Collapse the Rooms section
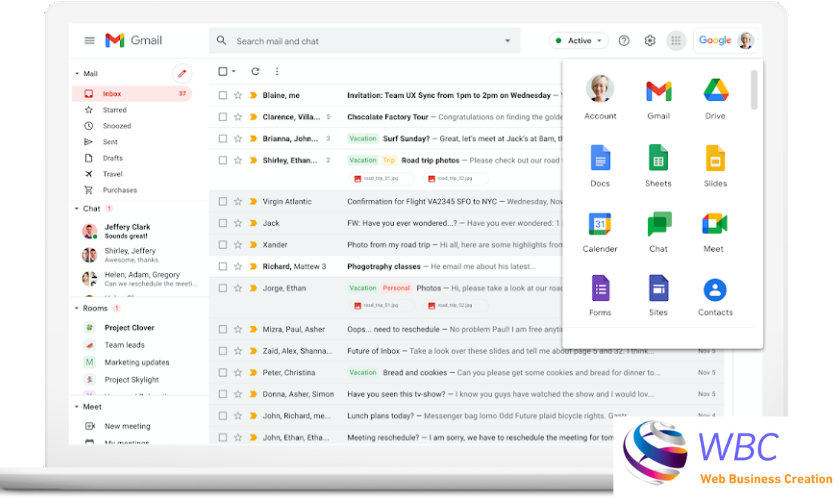Image resolution: width=840 pixels, height=500 pixels. pyautogui.click(x=77, y=308)
